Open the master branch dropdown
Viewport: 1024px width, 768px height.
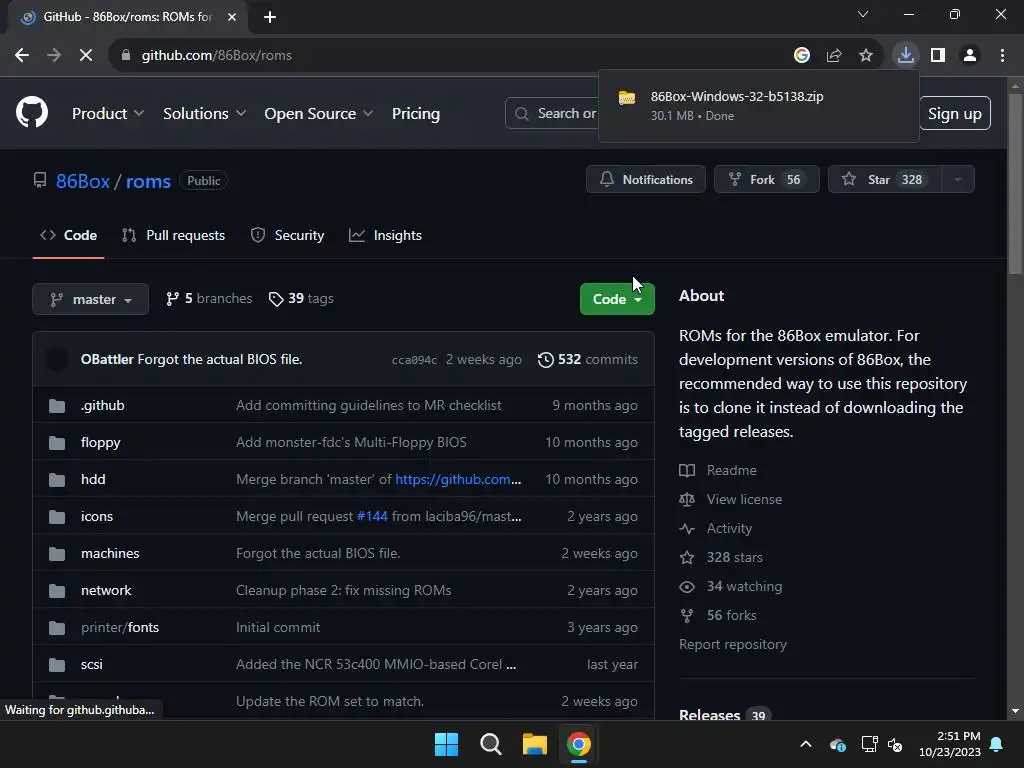pos(91,299)
